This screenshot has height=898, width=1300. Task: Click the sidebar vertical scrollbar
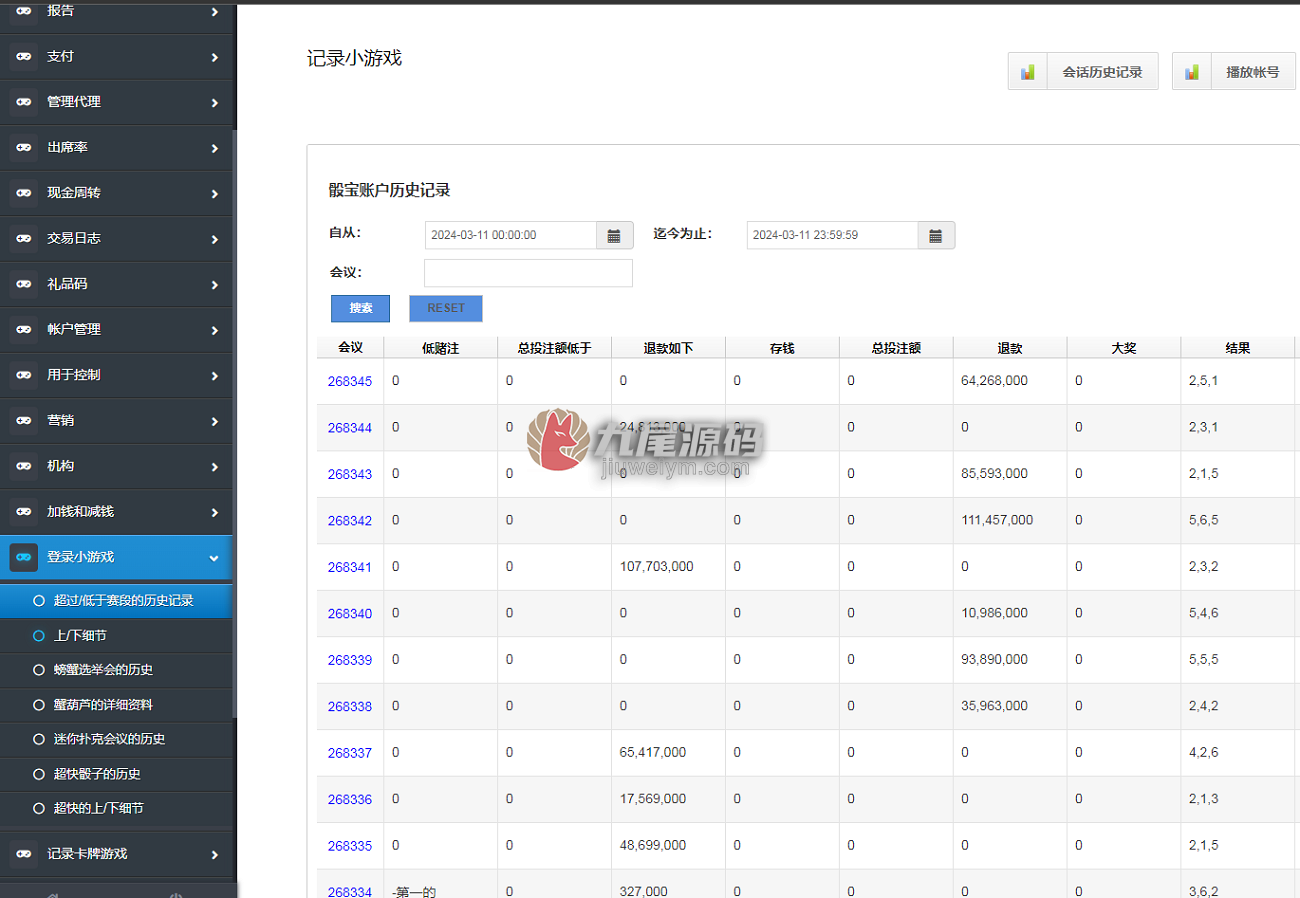pos(235,422)
